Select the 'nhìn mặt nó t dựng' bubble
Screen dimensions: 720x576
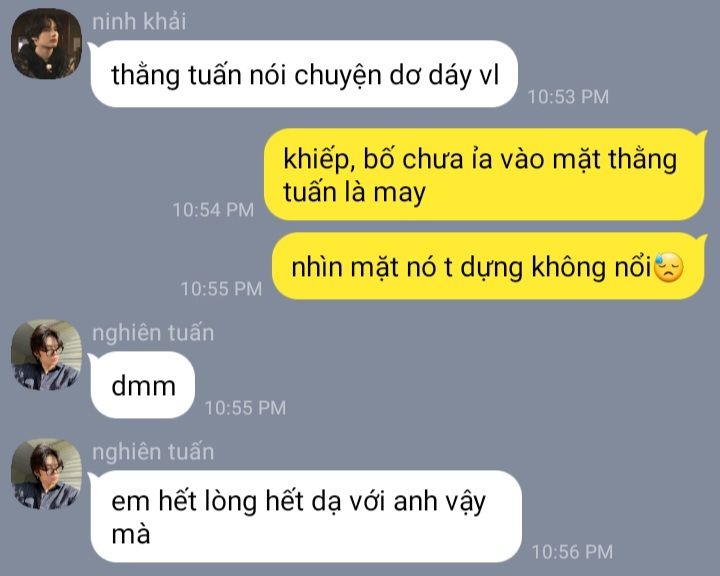coord(489,266)
